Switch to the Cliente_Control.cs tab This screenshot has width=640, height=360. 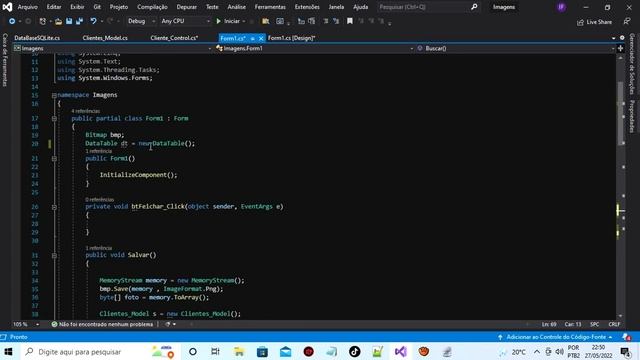tap(174, 38)
